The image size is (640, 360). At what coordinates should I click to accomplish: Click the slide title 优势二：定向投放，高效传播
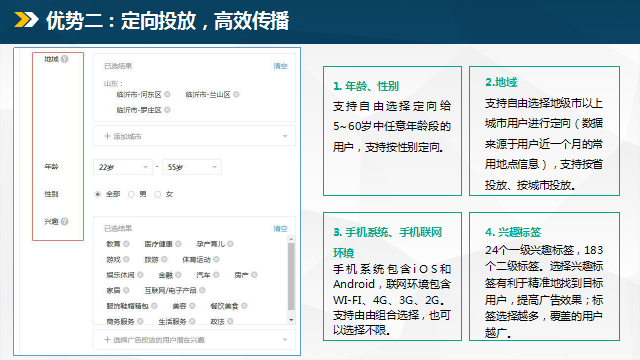pyautogui.click(x=167, y=21)
